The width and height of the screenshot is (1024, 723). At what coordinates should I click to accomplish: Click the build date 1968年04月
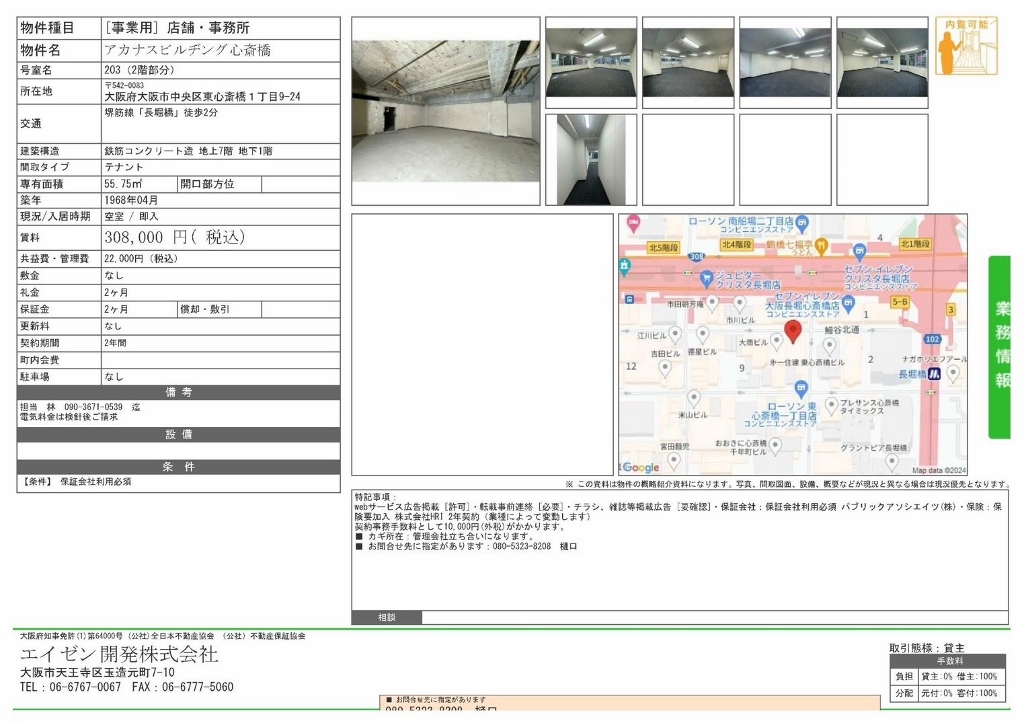pyautogui.click(x=131, y=201)
